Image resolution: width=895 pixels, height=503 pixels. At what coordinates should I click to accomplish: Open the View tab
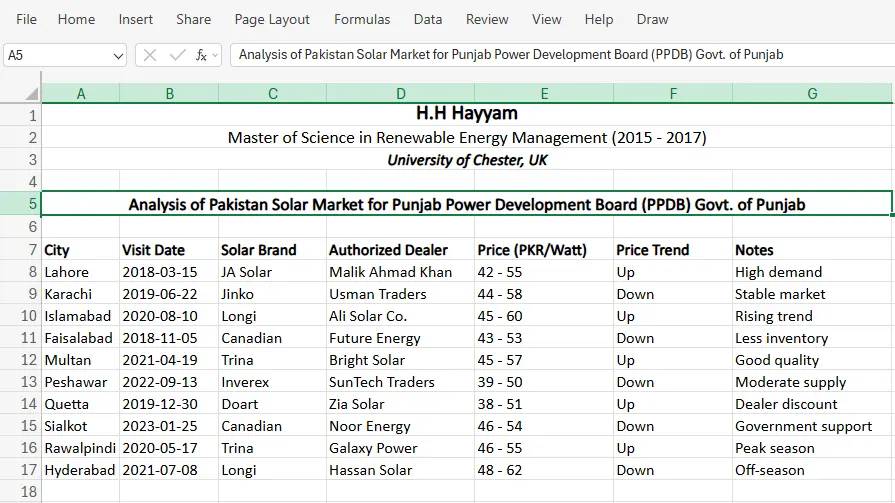[547, 19]
